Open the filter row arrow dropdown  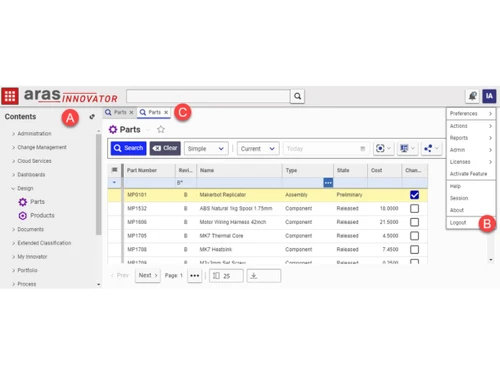(x=114, y=183)
